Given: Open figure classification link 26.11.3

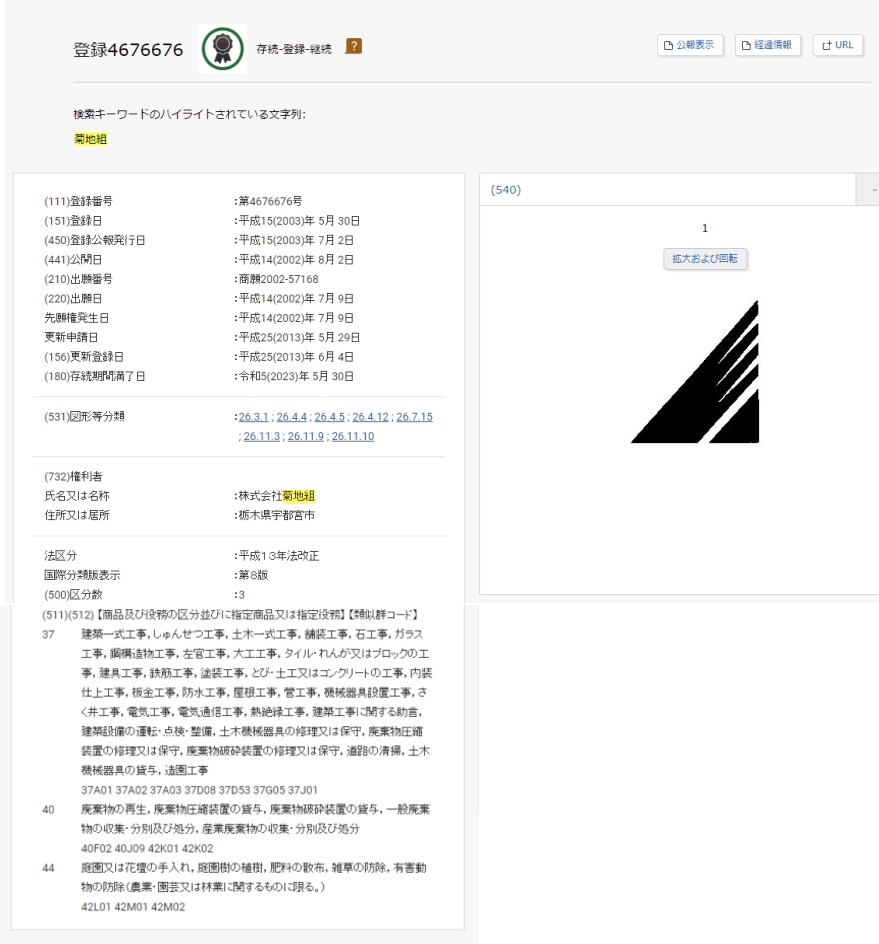Looking at the screenshot, I should point(262,436).
